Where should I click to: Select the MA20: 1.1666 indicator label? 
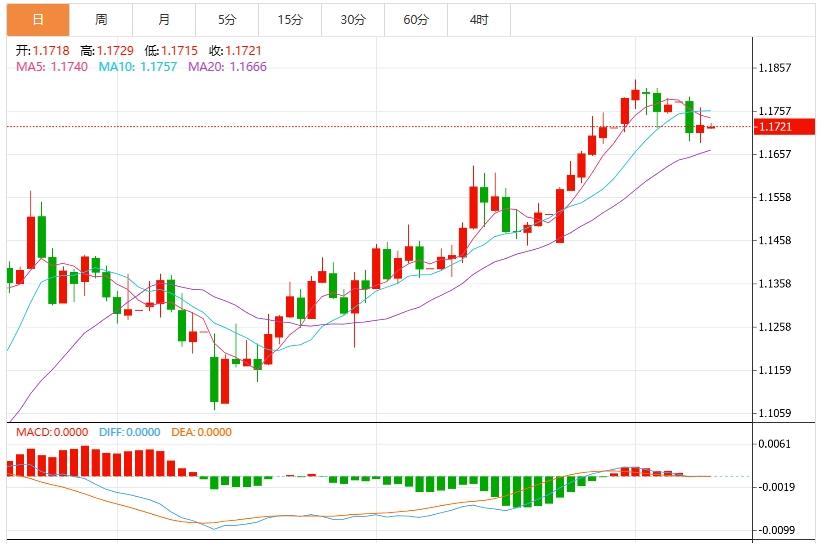pos(227,66)
